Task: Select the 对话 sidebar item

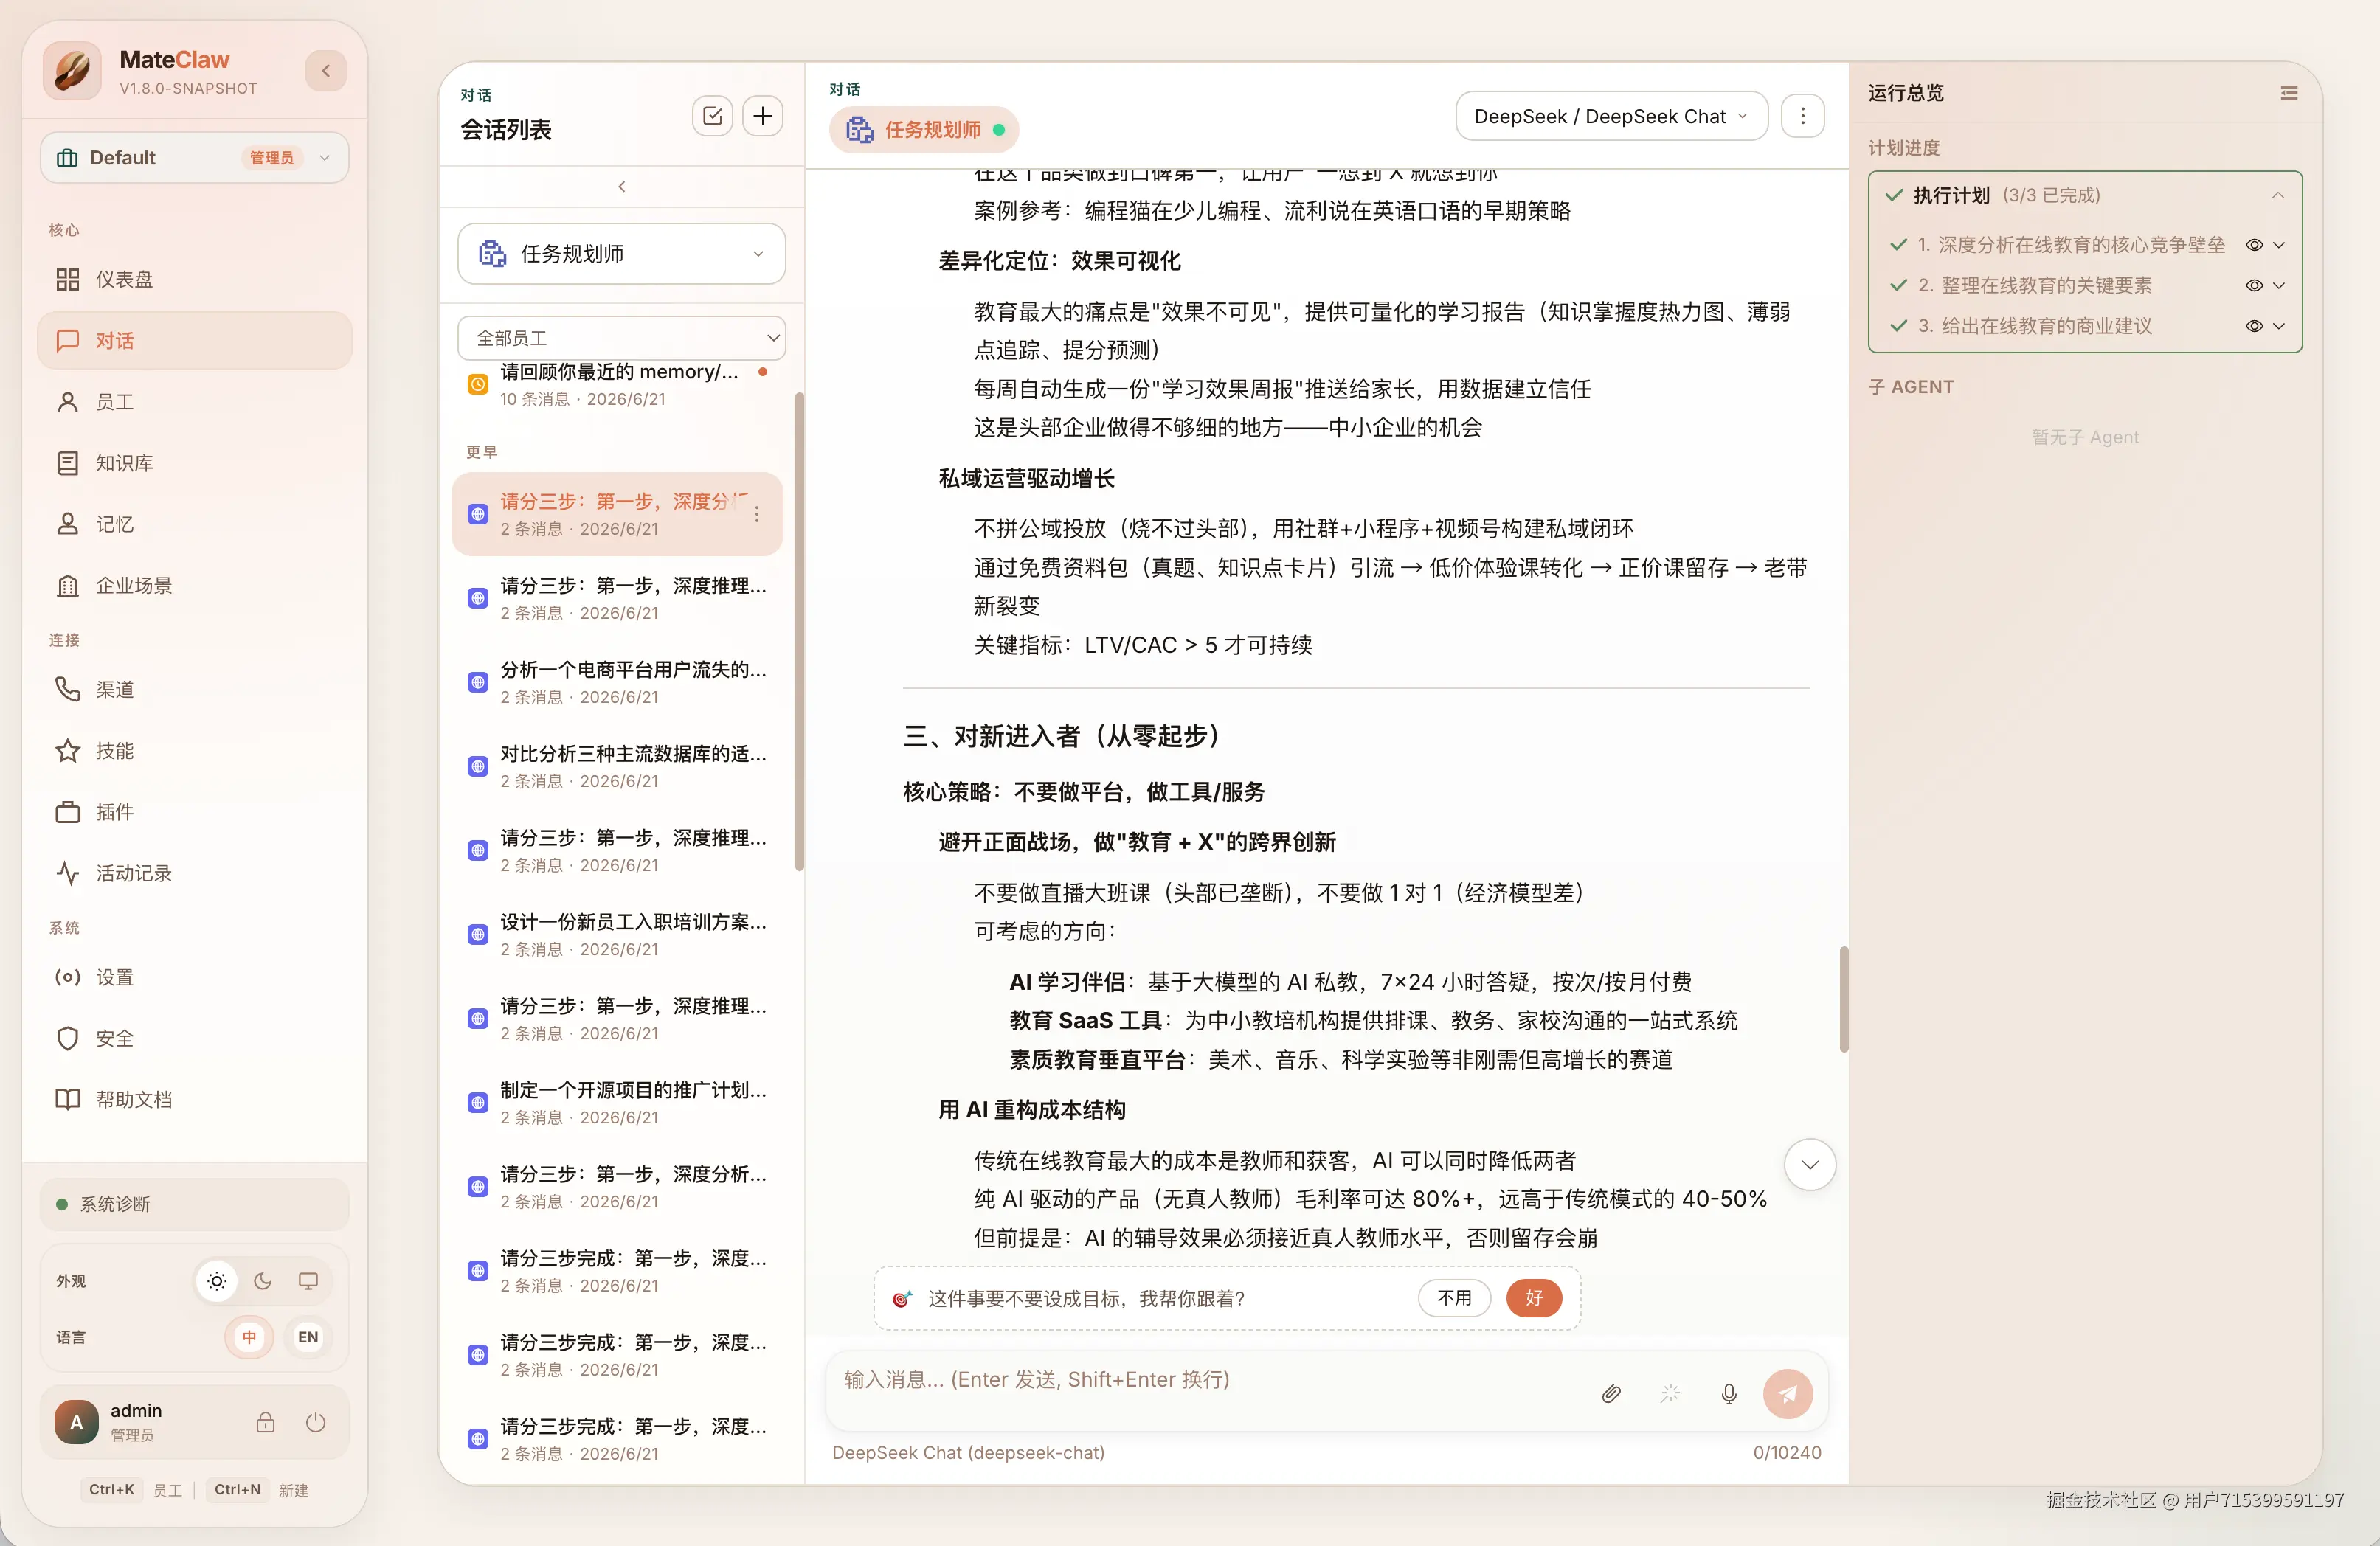Action: [194, 340]
